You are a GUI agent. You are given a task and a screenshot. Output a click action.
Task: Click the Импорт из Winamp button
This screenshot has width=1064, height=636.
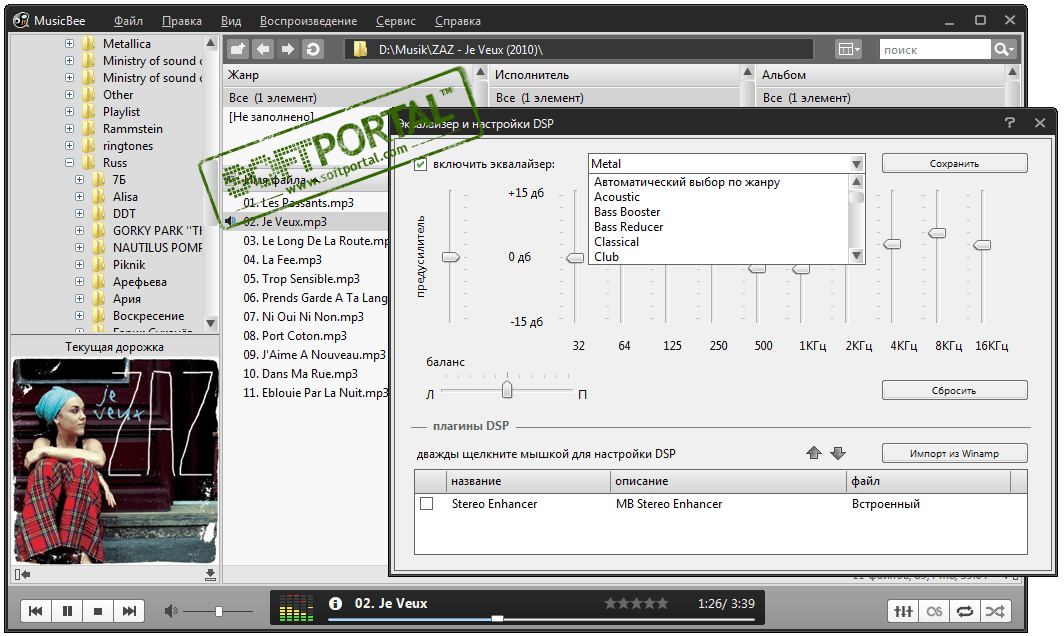954,453
